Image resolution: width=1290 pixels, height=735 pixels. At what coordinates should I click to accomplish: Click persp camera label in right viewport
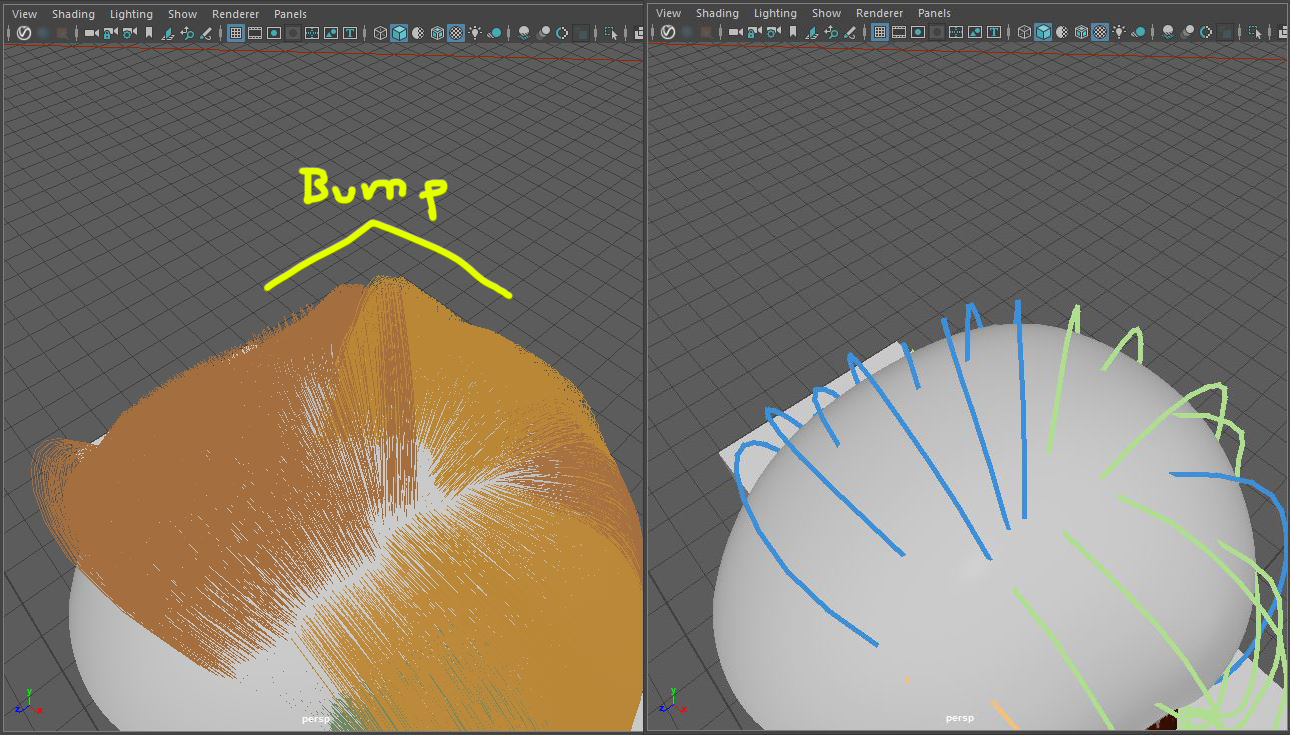tap(960, 718)
